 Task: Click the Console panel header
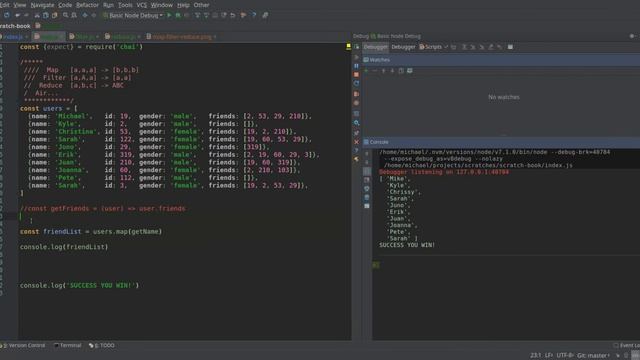[x=501, y=142]
